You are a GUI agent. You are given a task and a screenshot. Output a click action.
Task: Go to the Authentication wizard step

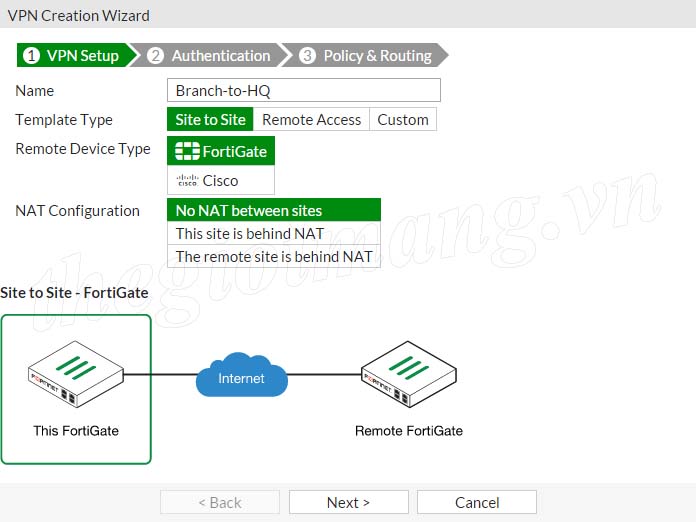[x=211, y=56]
